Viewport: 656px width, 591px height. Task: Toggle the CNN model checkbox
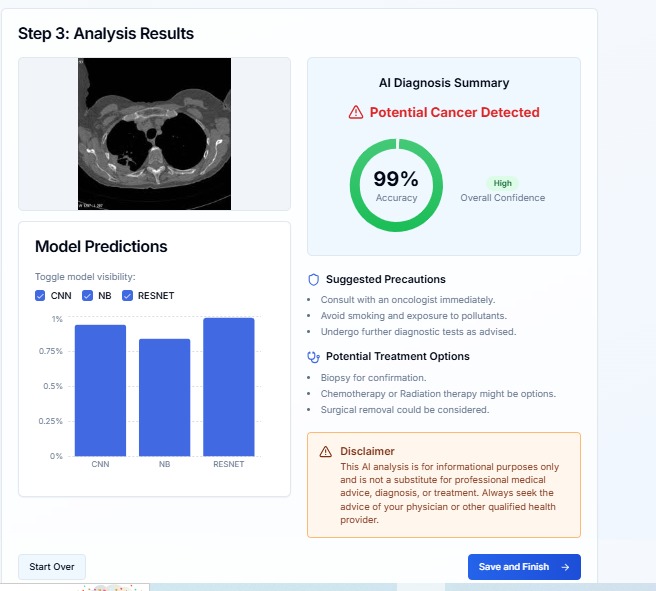40,295
